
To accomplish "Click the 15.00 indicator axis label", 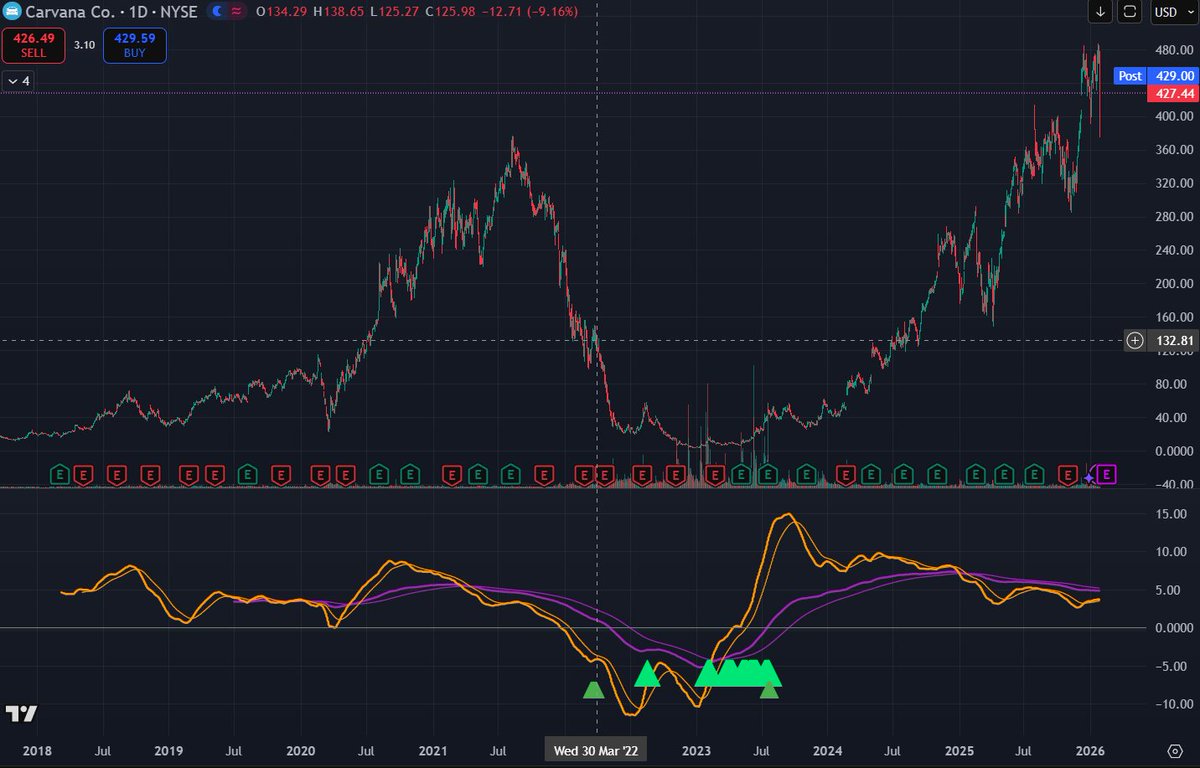I will (x=1172, y=514).
